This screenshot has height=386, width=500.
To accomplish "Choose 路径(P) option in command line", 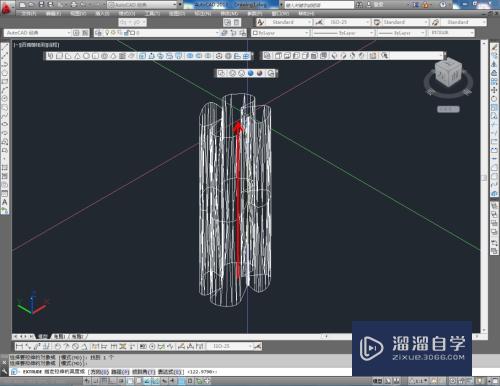I will click(120, 372).
